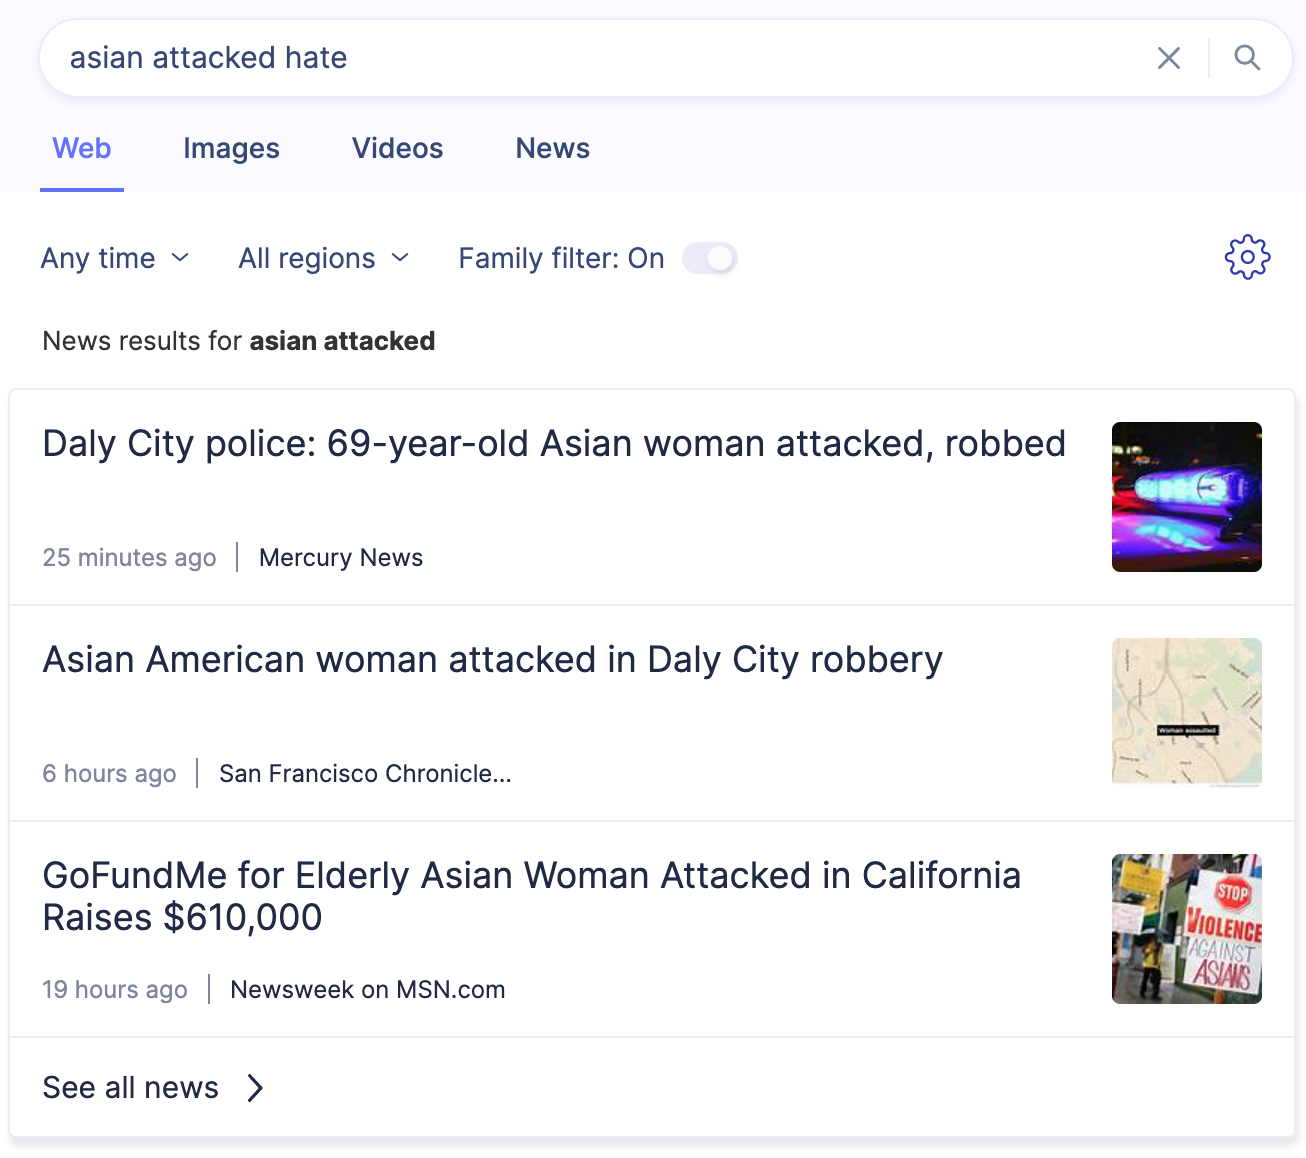Click the chevron next to See all news

click(256, 1088)
